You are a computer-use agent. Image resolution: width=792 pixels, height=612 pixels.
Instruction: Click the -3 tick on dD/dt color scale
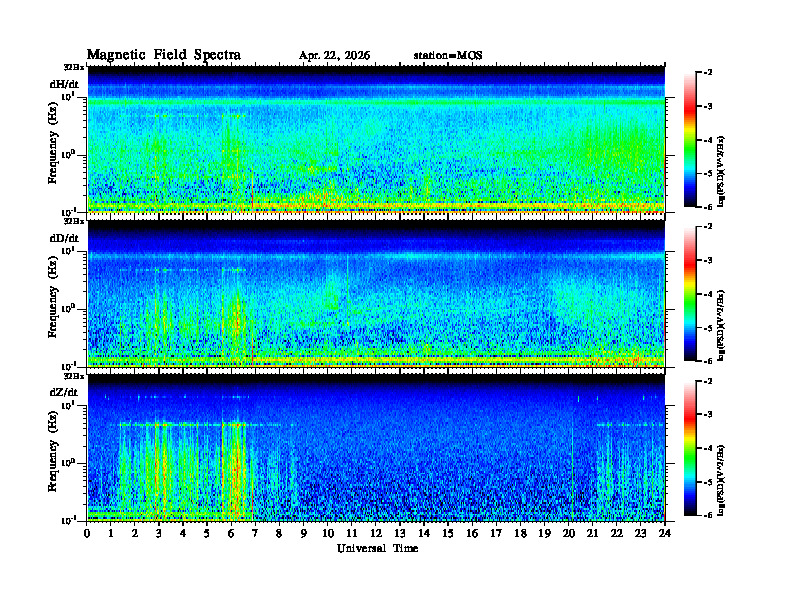point(709,261)
